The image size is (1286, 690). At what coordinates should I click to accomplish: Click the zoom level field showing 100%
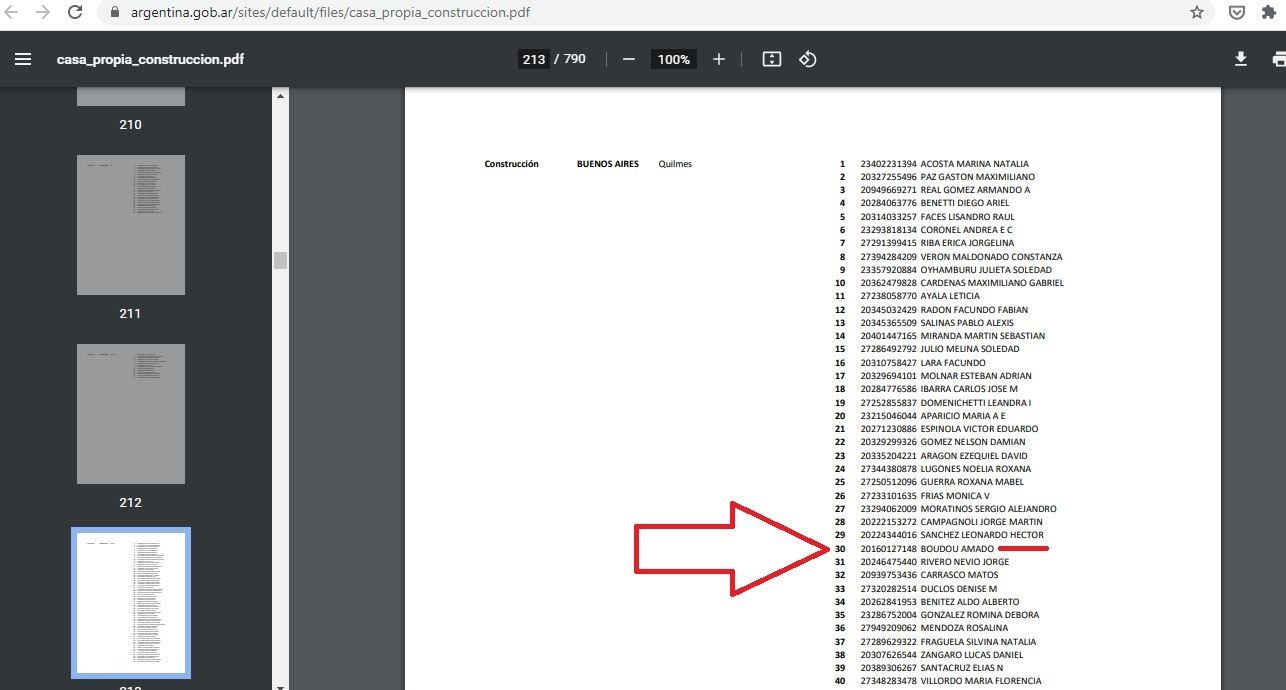673,59
